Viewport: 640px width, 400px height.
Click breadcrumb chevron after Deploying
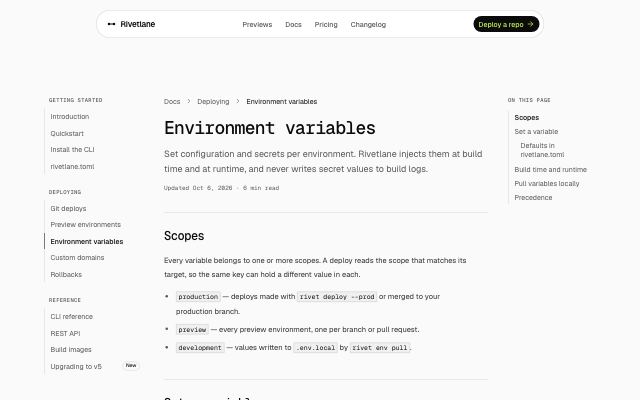(x=238, y=101)
